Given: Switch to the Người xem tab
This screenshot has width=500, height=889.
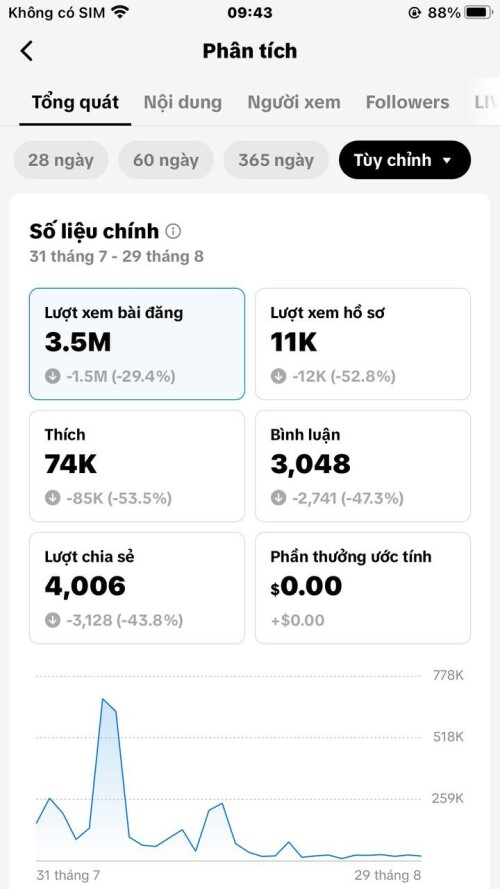Looking at the screenshot, I should point(294,103).
